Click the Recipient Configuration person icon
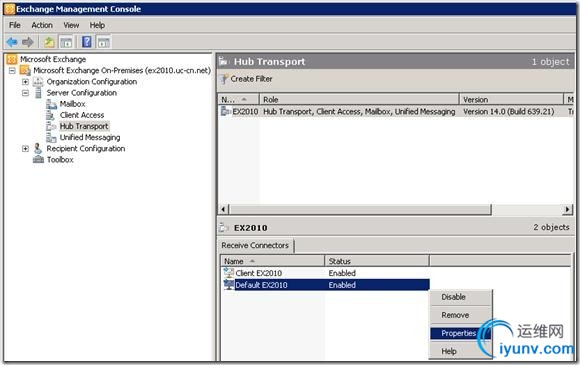Image resolution: width=580 pixels, height=365 pixels. pyautogui.click(x=38, y=149)
